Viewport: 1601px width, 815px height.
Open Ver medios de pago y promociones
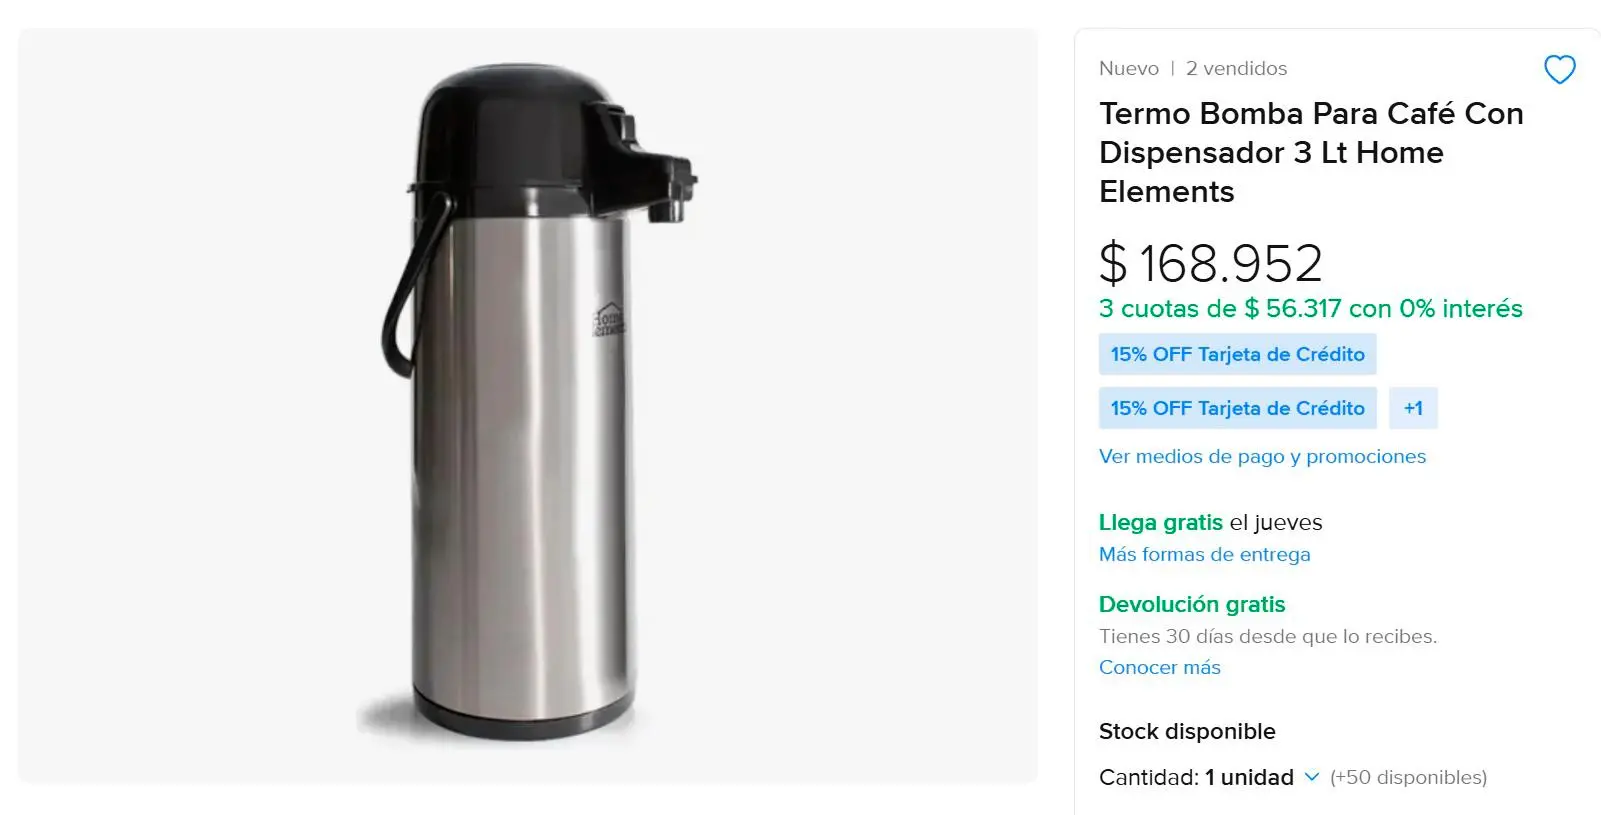tap(1262, 457)
